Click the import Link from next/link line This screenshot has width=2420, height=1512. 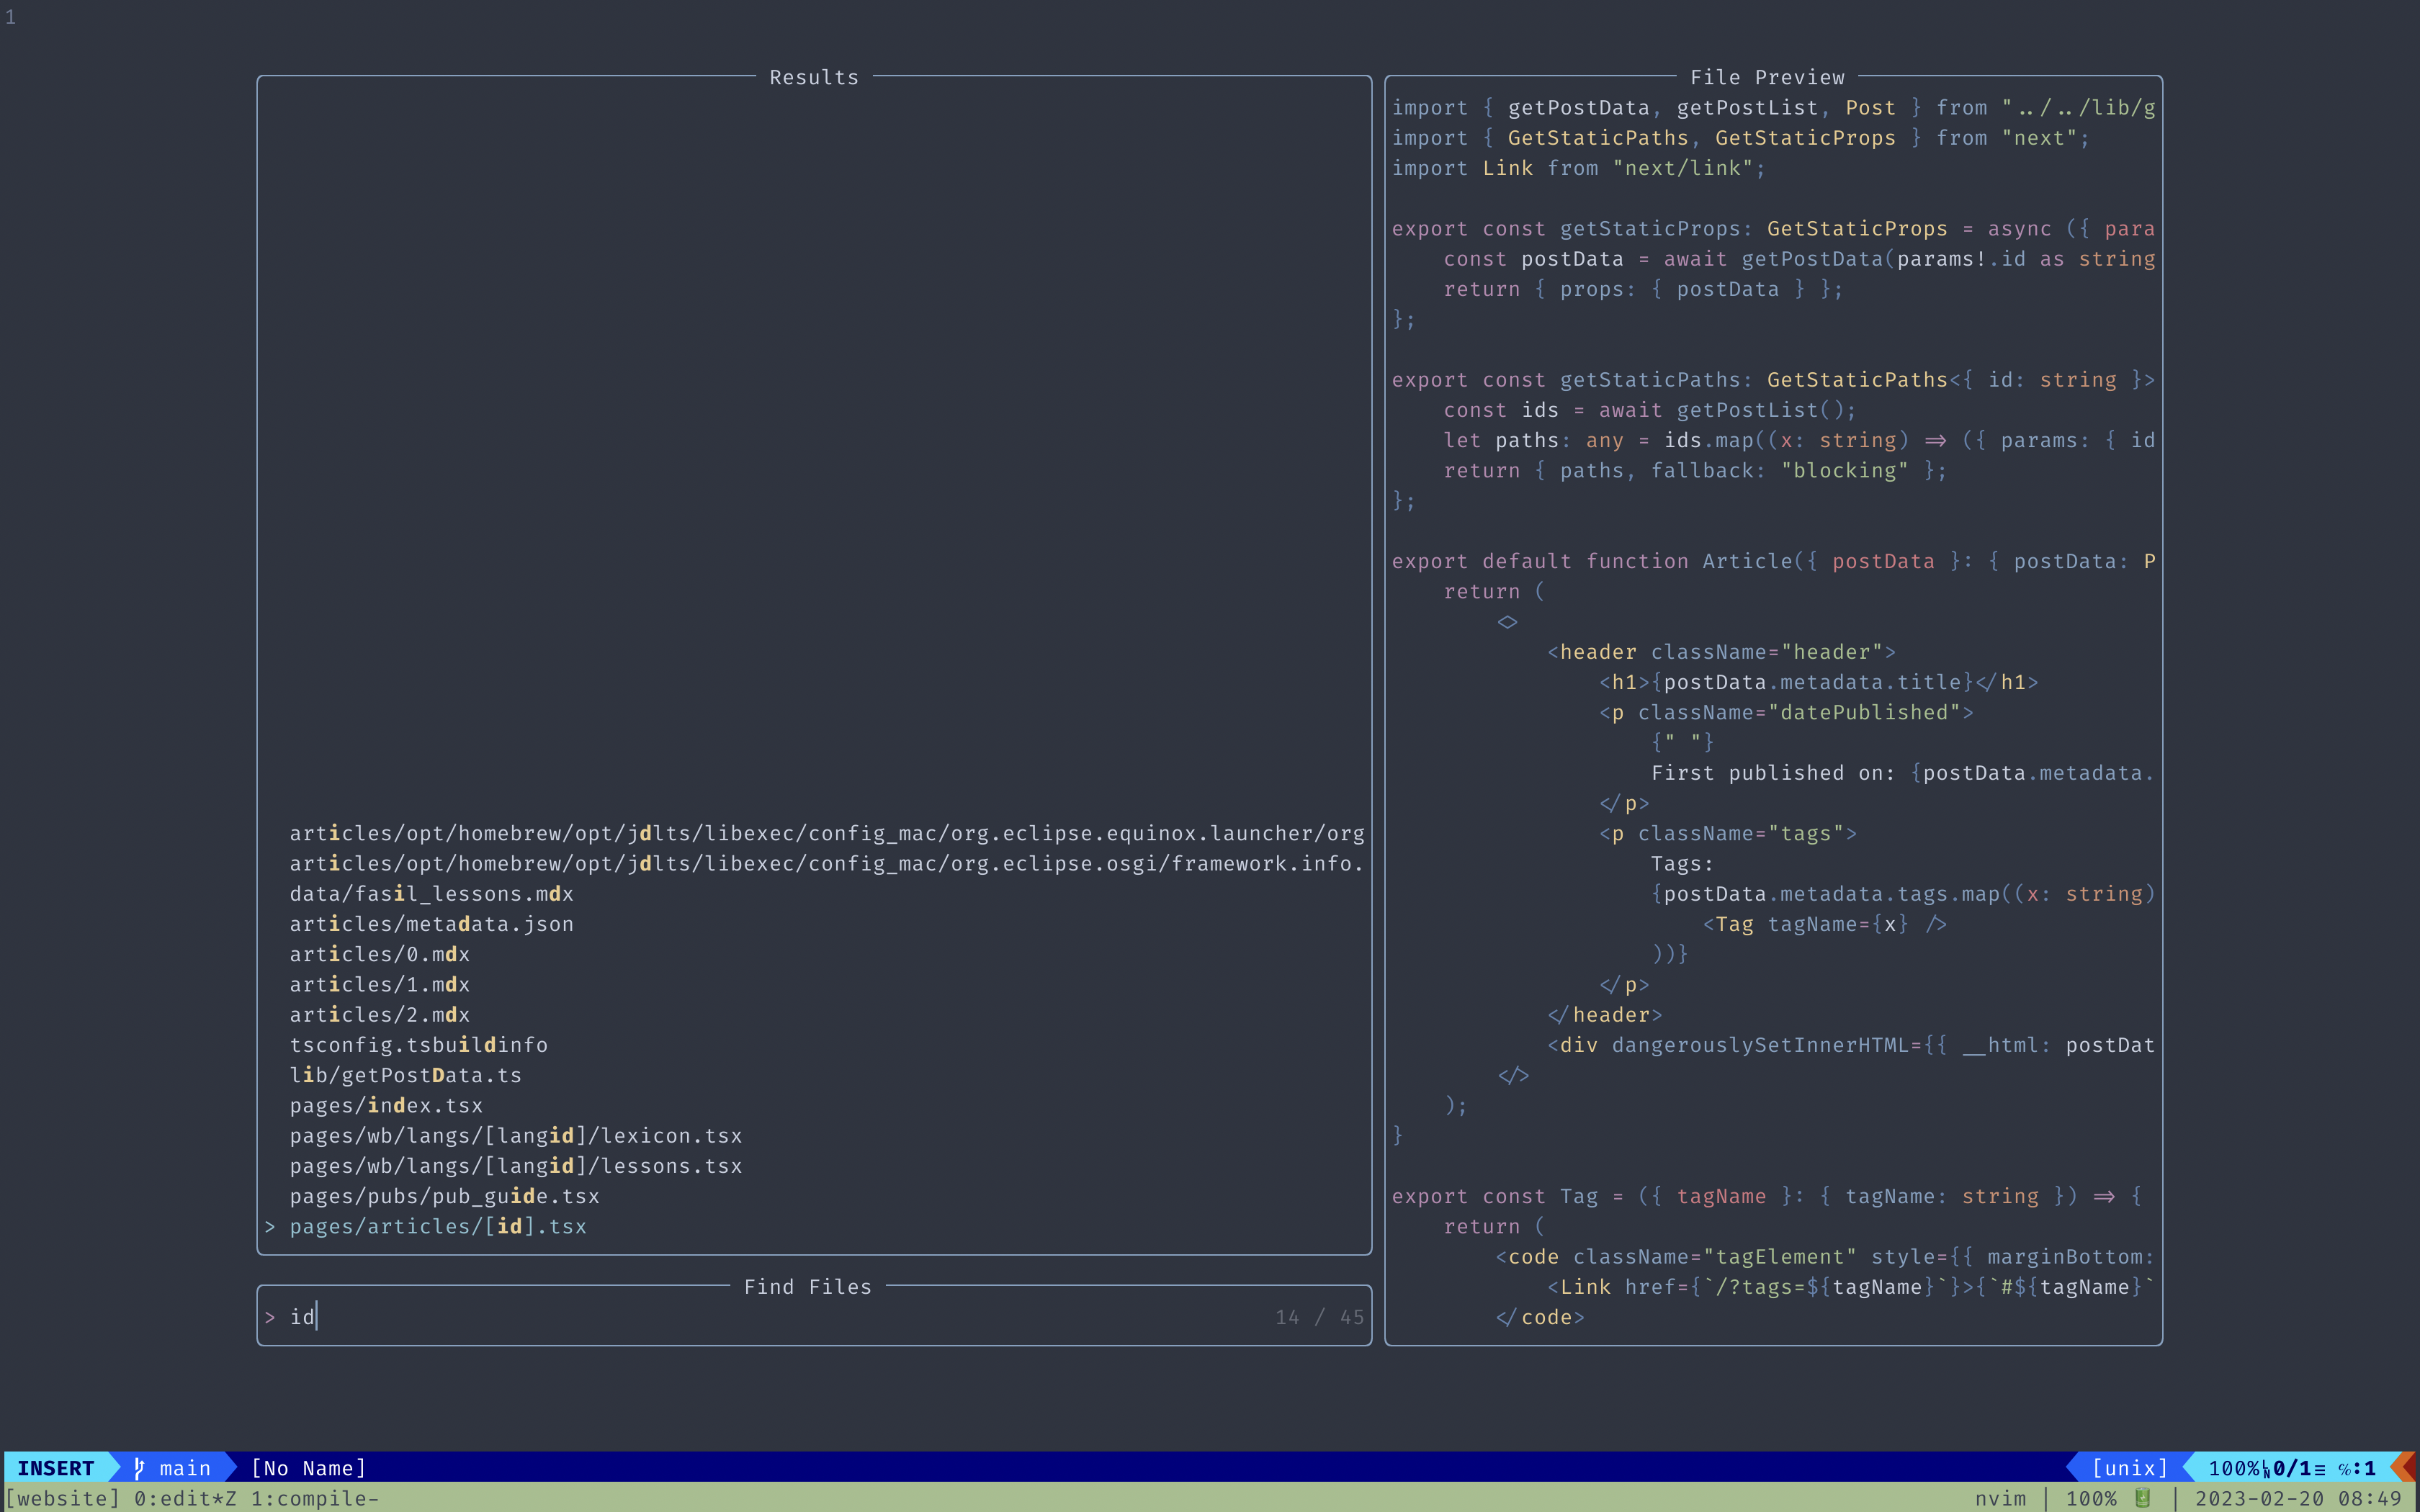click(x=1579, y=168)
